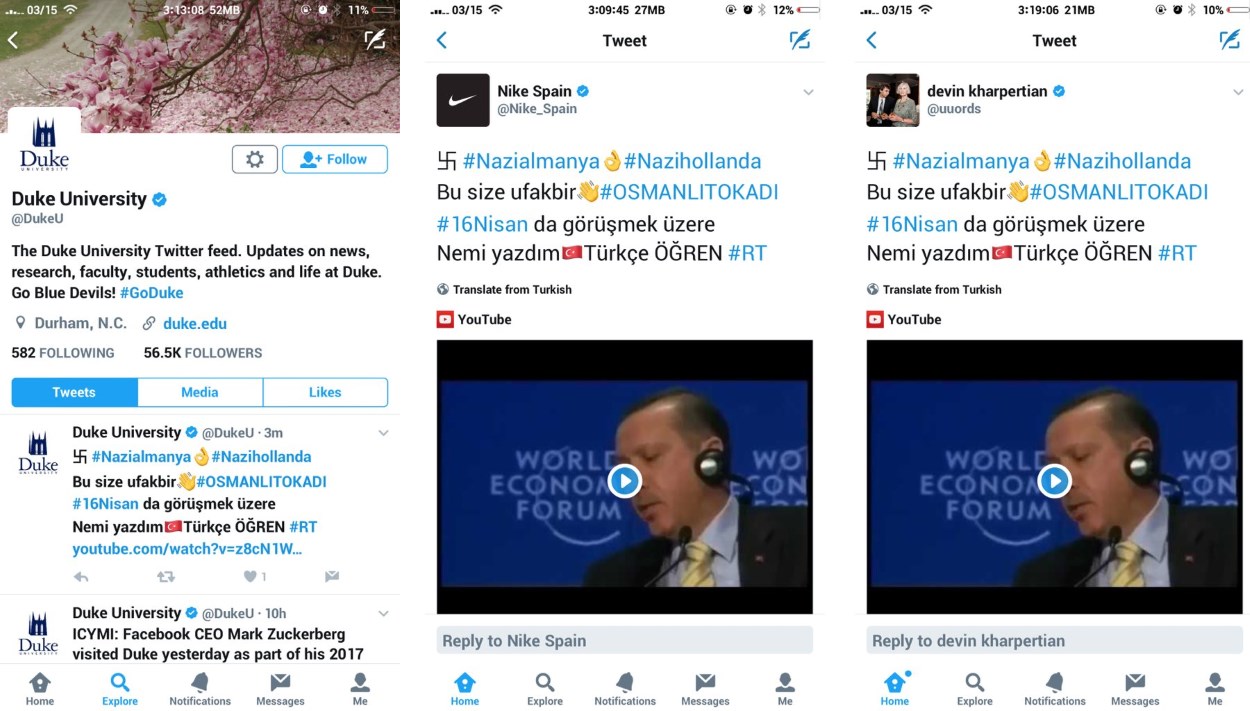Open Me from the devin kharpertian screen's bottom bar
The width and height of the screenshot is (1250, 711).
click(1215, 689)
